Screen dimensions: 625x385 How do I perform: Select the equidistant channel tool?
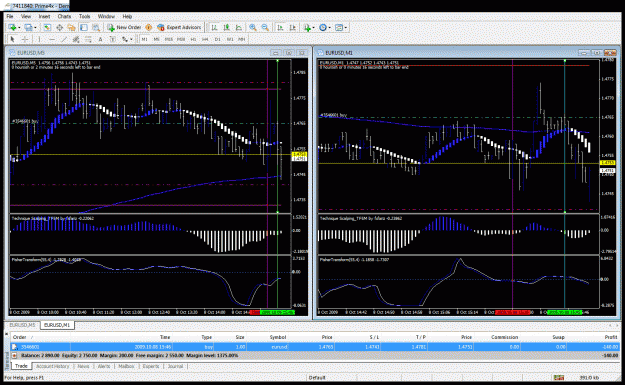pos(76,39)
